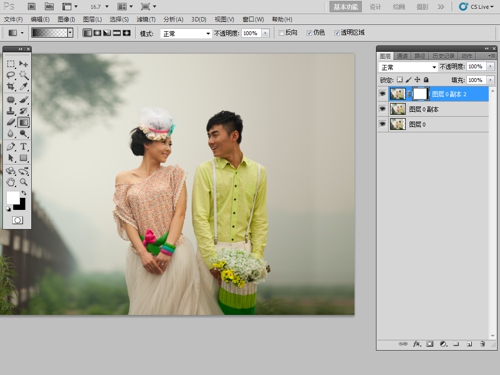Toggle lock position

coord(417,80)
